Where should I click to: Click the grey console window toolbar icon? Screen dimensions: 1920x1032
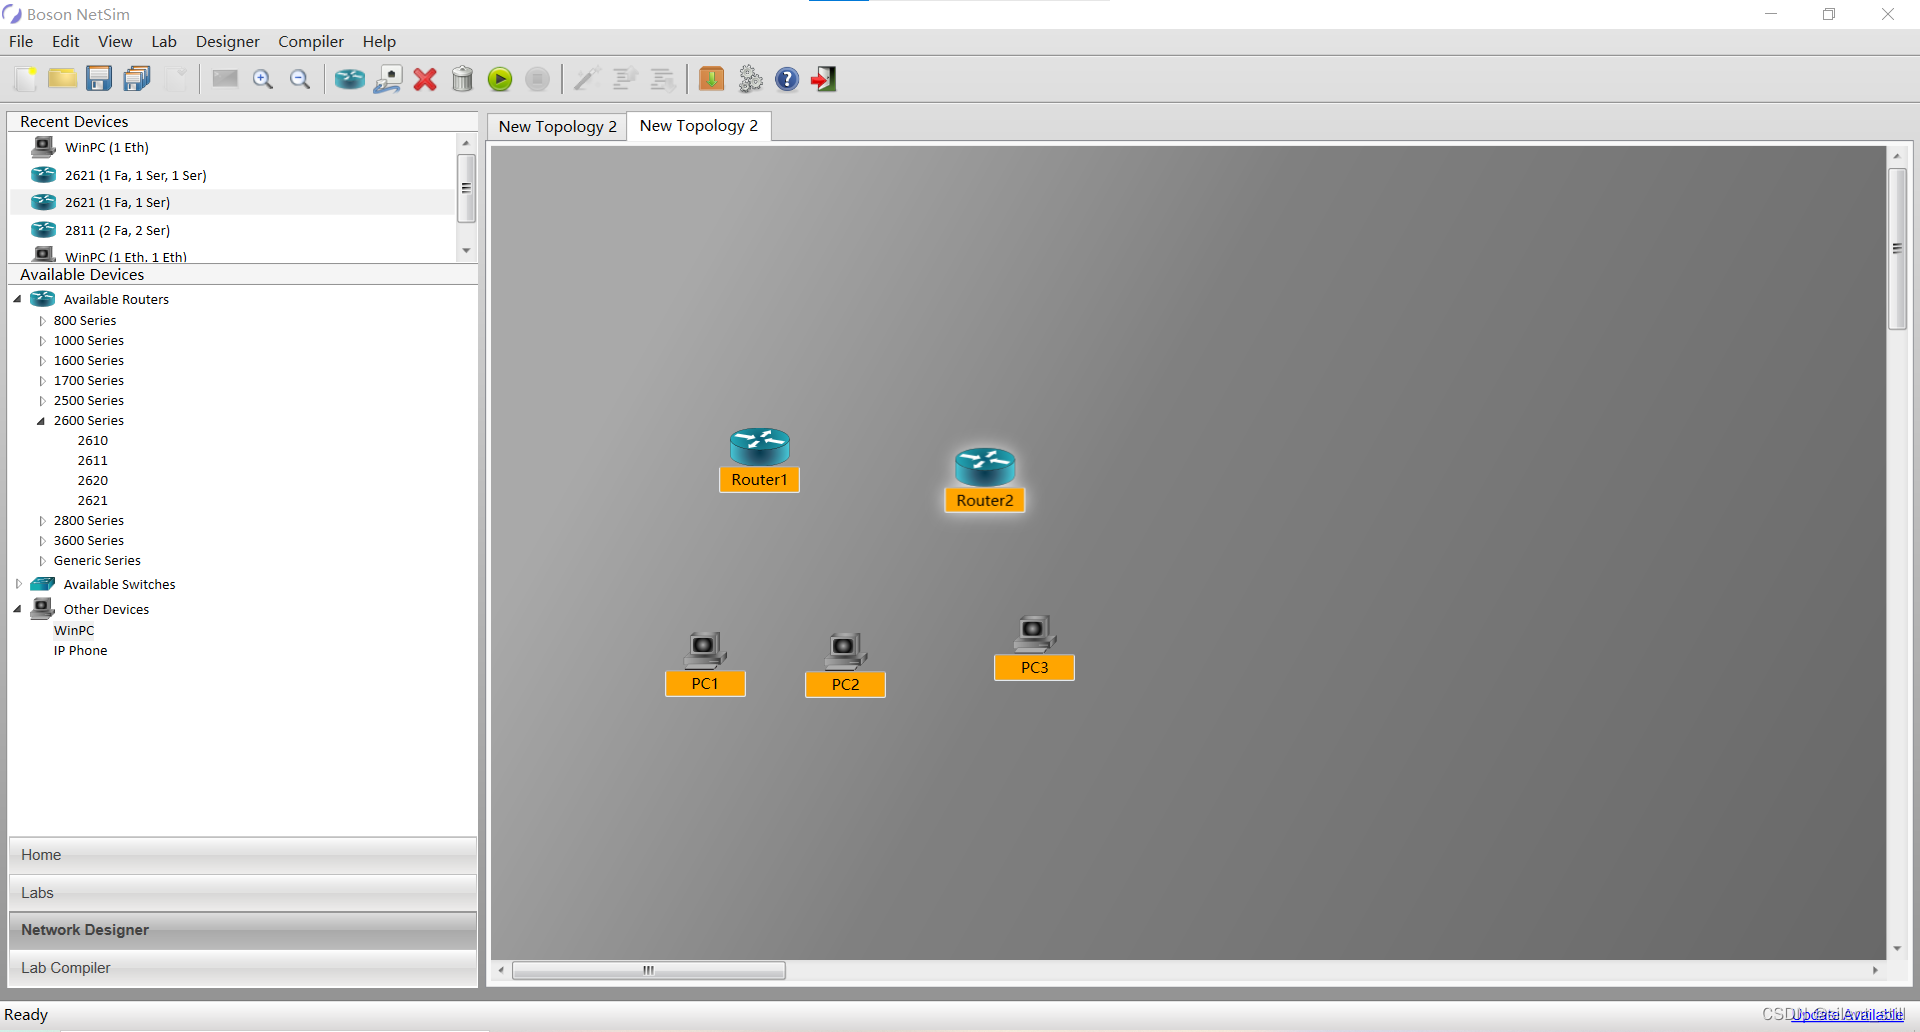225,79
